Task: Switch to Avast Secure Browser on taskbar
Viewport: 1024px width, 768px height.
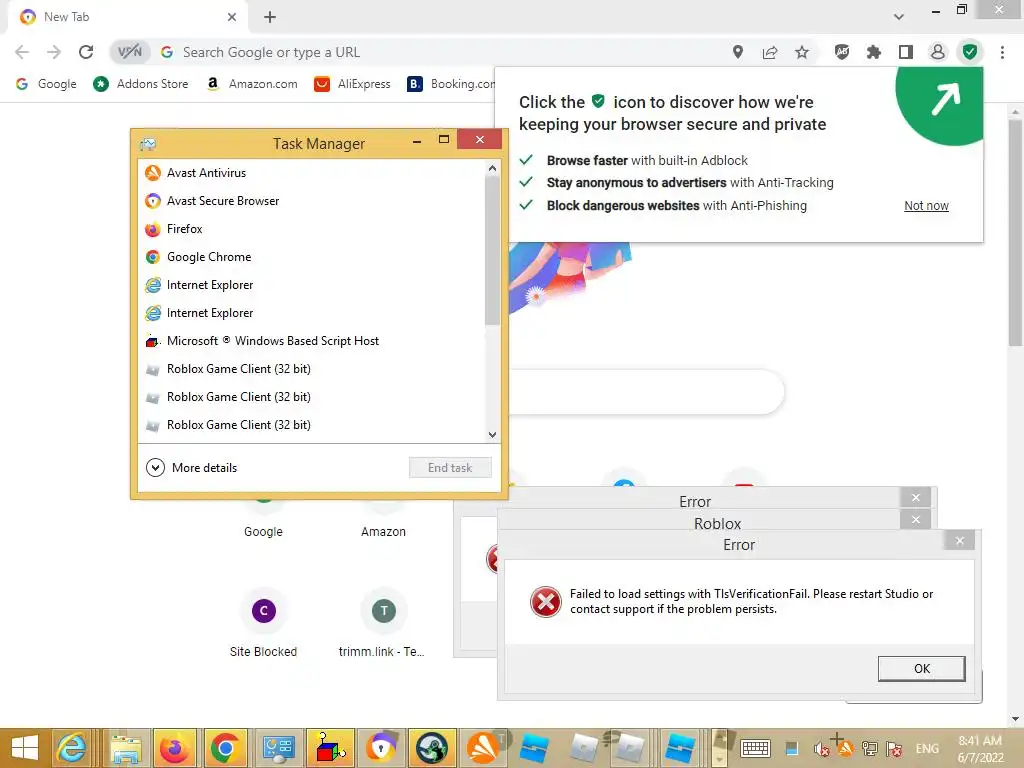Action: (381, 748)
